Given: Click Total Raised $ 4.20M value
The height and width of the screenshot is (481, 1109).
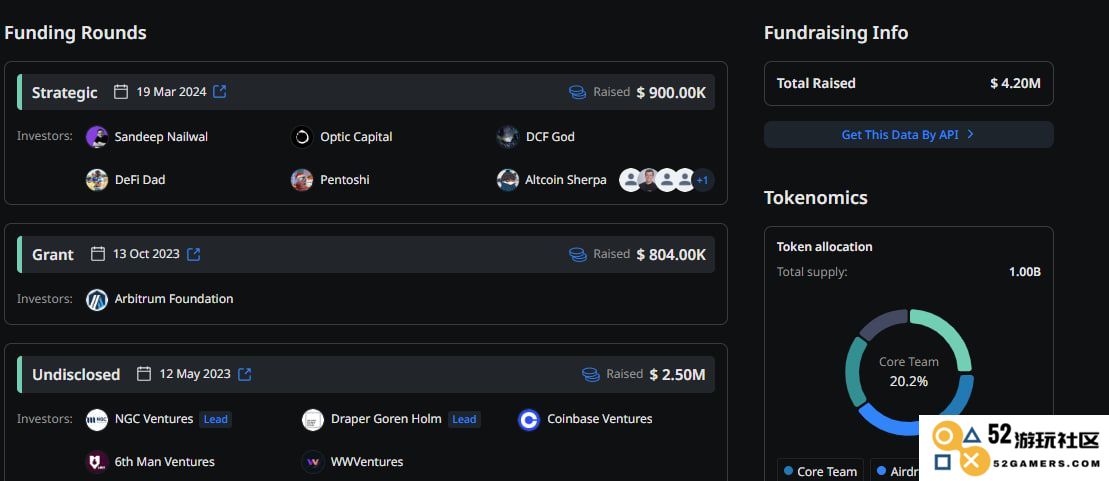Looking at the screenshot, I should (1015, 83).
